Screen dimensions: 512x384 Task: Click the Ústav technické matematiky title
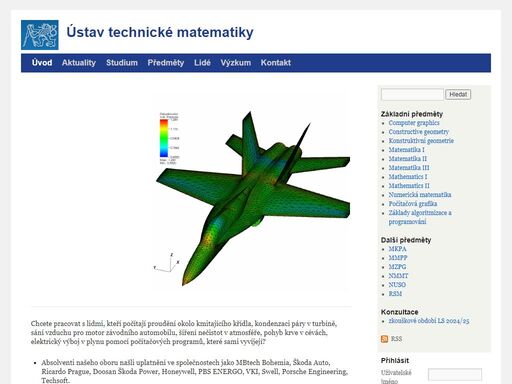tap(160, 32)
